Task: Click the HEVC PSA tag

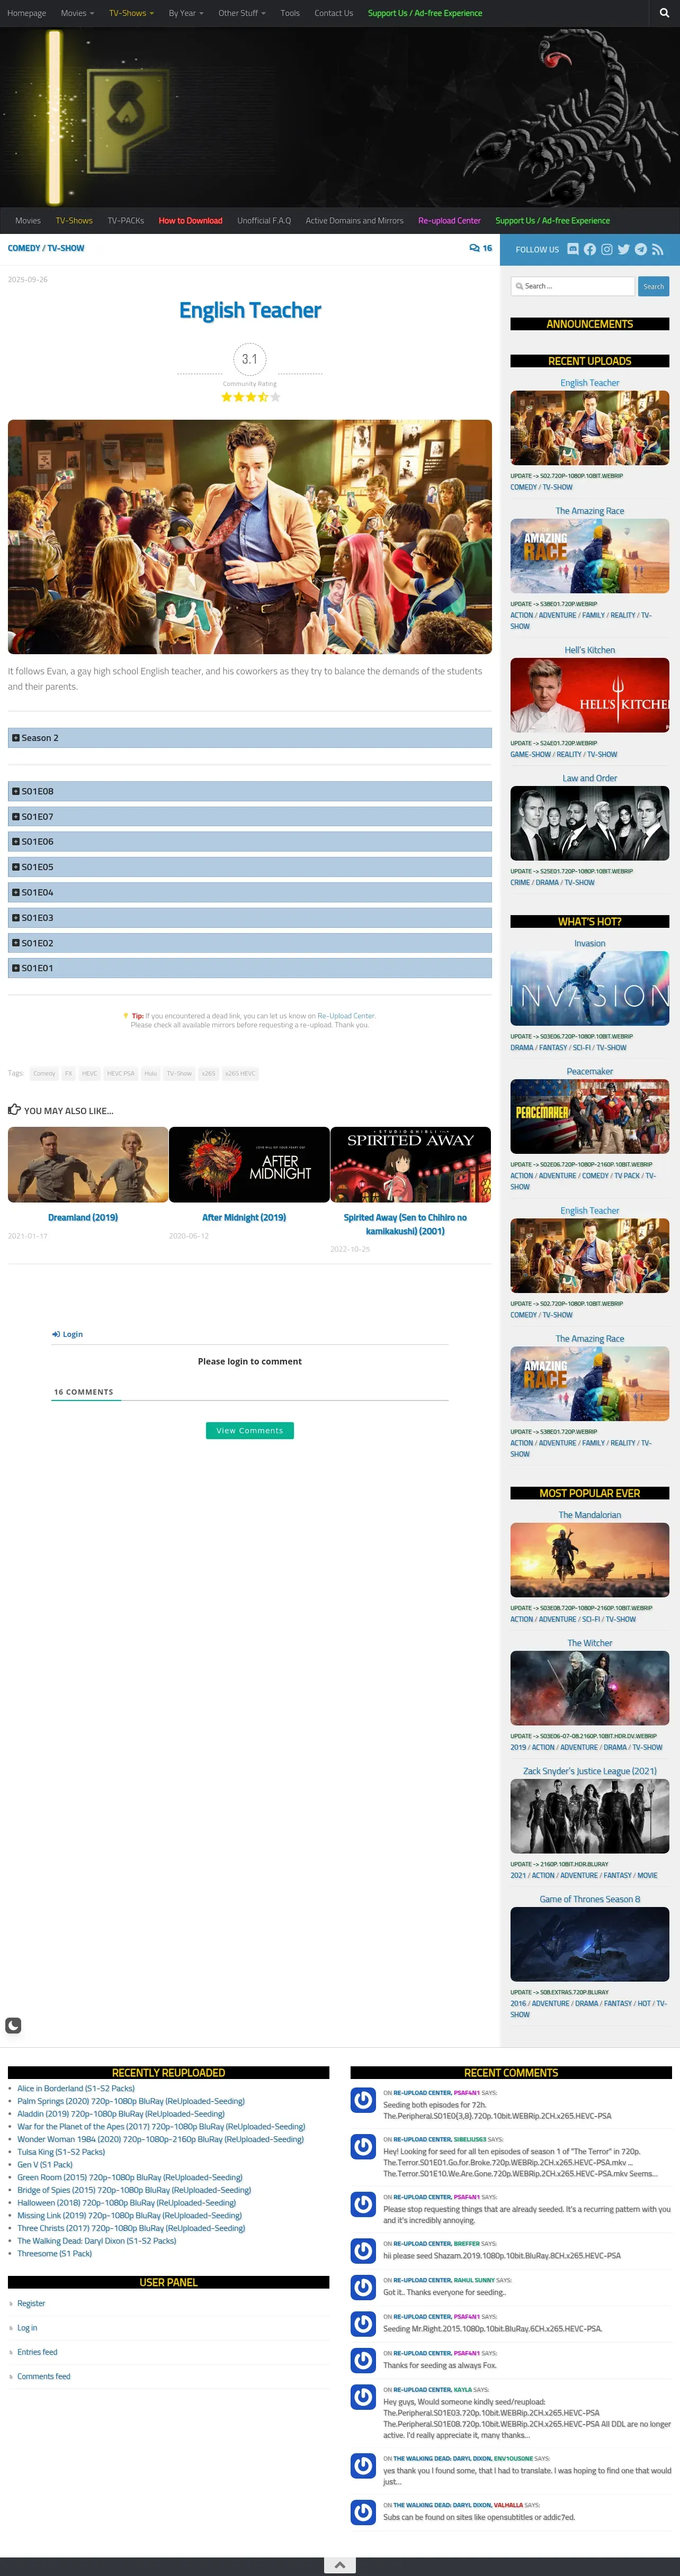Action: click(x=121, y=1073)
